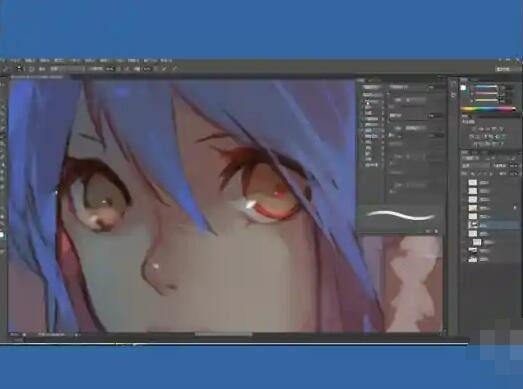Image resolution: width=523 pixels, height=389 pixels.
Task: Click the canvas horizontal scrollbar
Action: click(224, 334)
